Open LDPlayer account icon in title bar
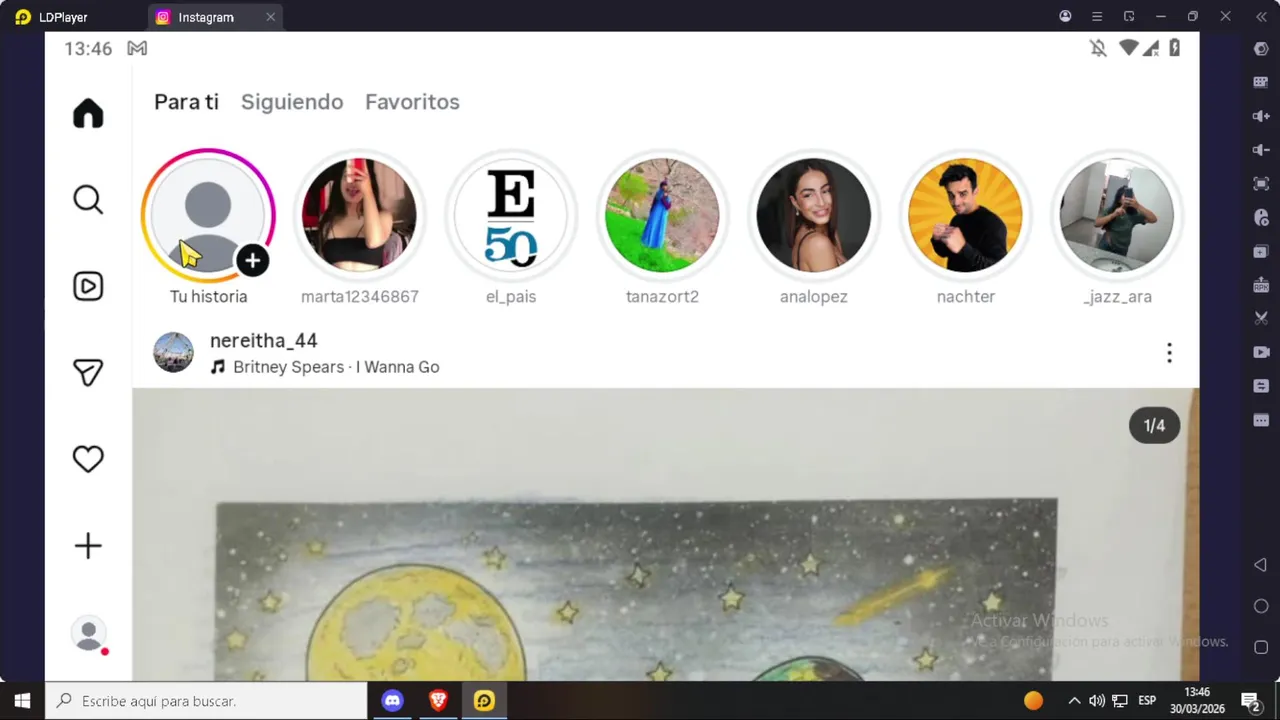 (1065, 17)
